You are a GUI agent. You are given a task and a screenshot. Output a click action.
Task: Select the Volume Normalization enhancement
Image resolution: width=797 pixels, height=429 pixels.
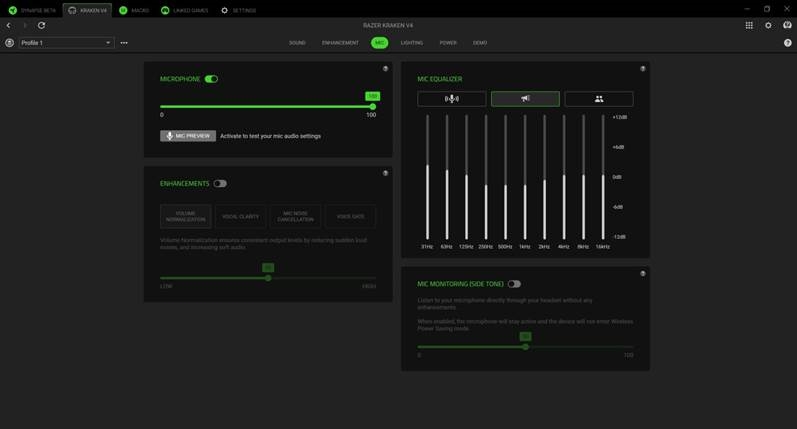[x=186, y=217]
